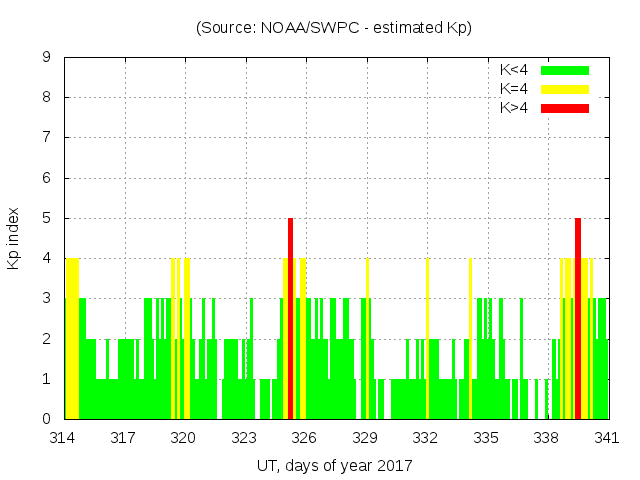Click the x-axis tick label 341

[607, 437]
